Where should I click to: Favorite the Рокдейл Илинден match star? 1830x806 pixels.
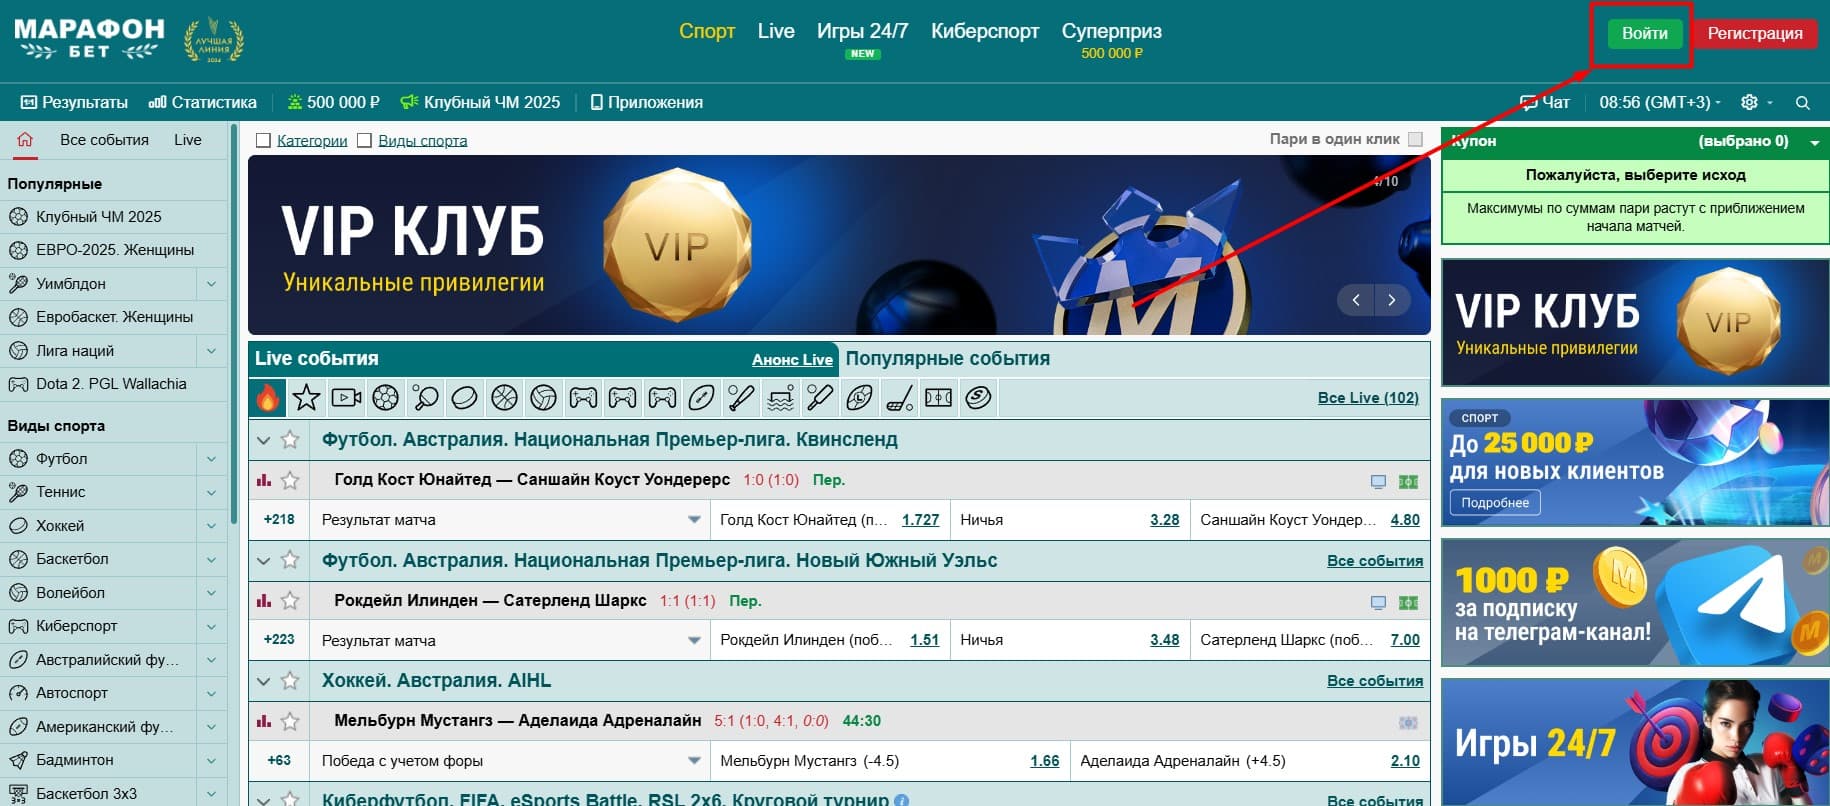click(x=290, y=601)
